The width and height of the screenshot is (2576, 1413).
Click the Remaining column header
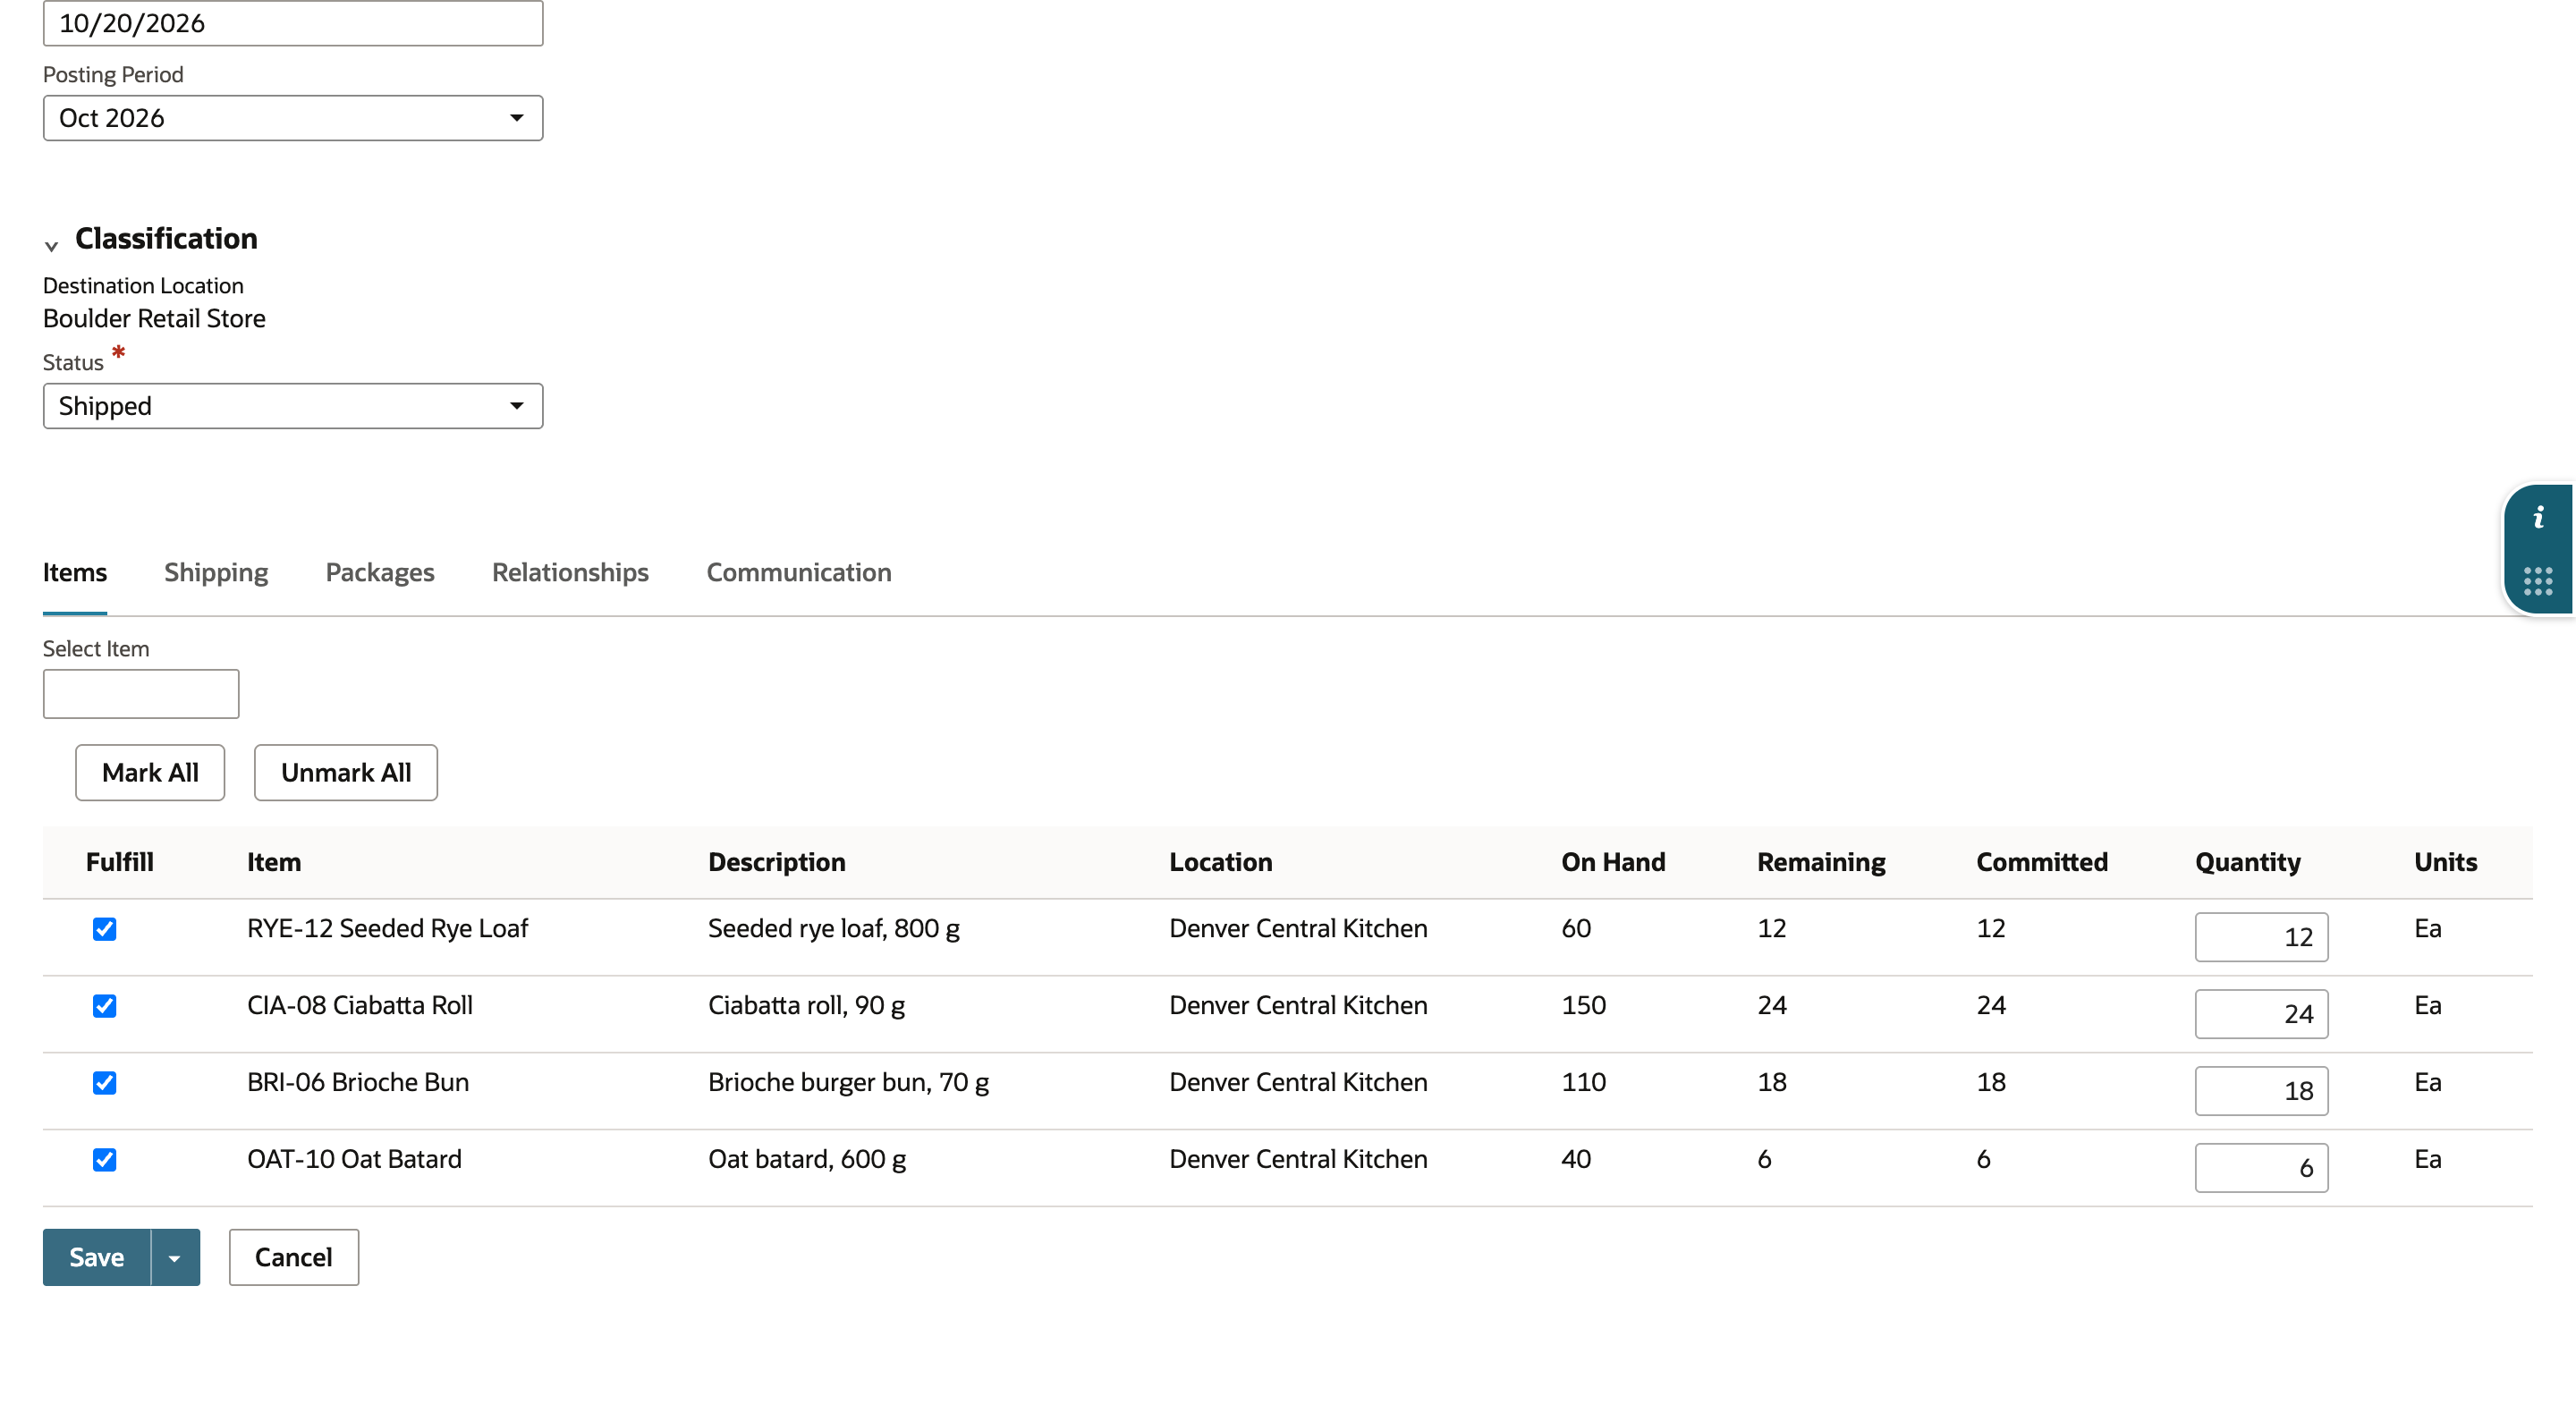click(1821, 863)
